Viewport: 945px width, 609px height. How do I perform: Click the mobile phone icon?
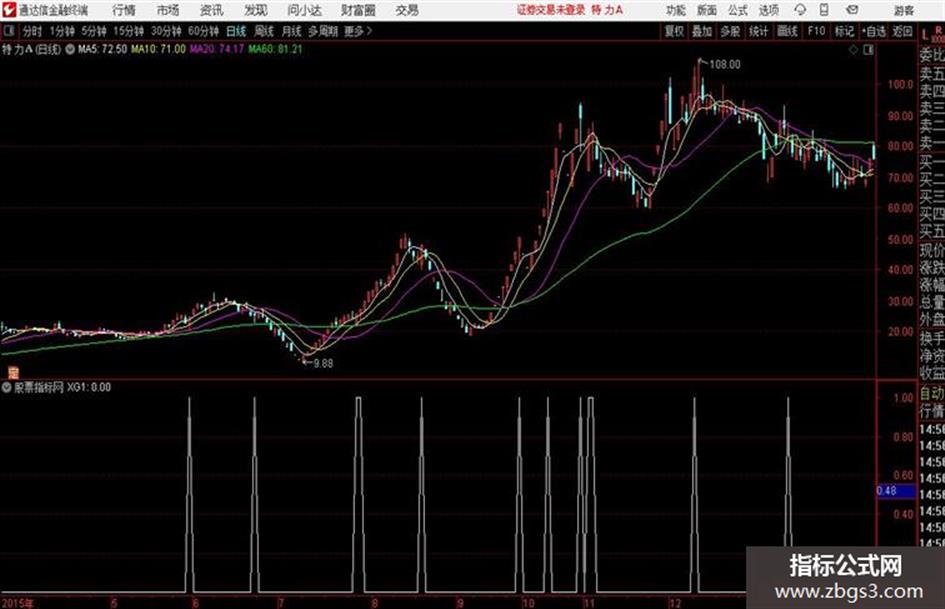[824, 10]
